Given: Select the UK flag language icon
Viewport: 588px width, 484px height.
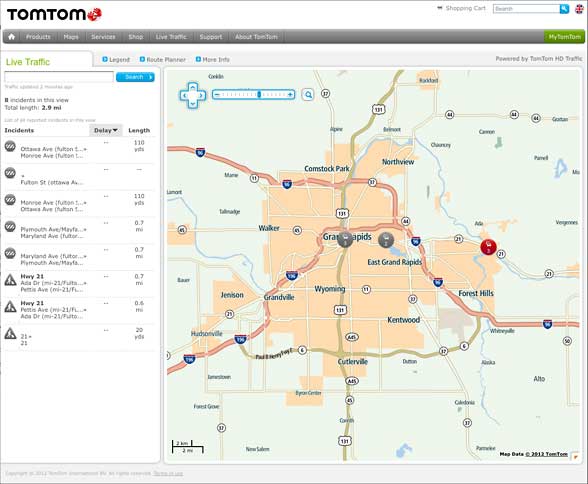Looking at the screenshot, I should [580, 9].
